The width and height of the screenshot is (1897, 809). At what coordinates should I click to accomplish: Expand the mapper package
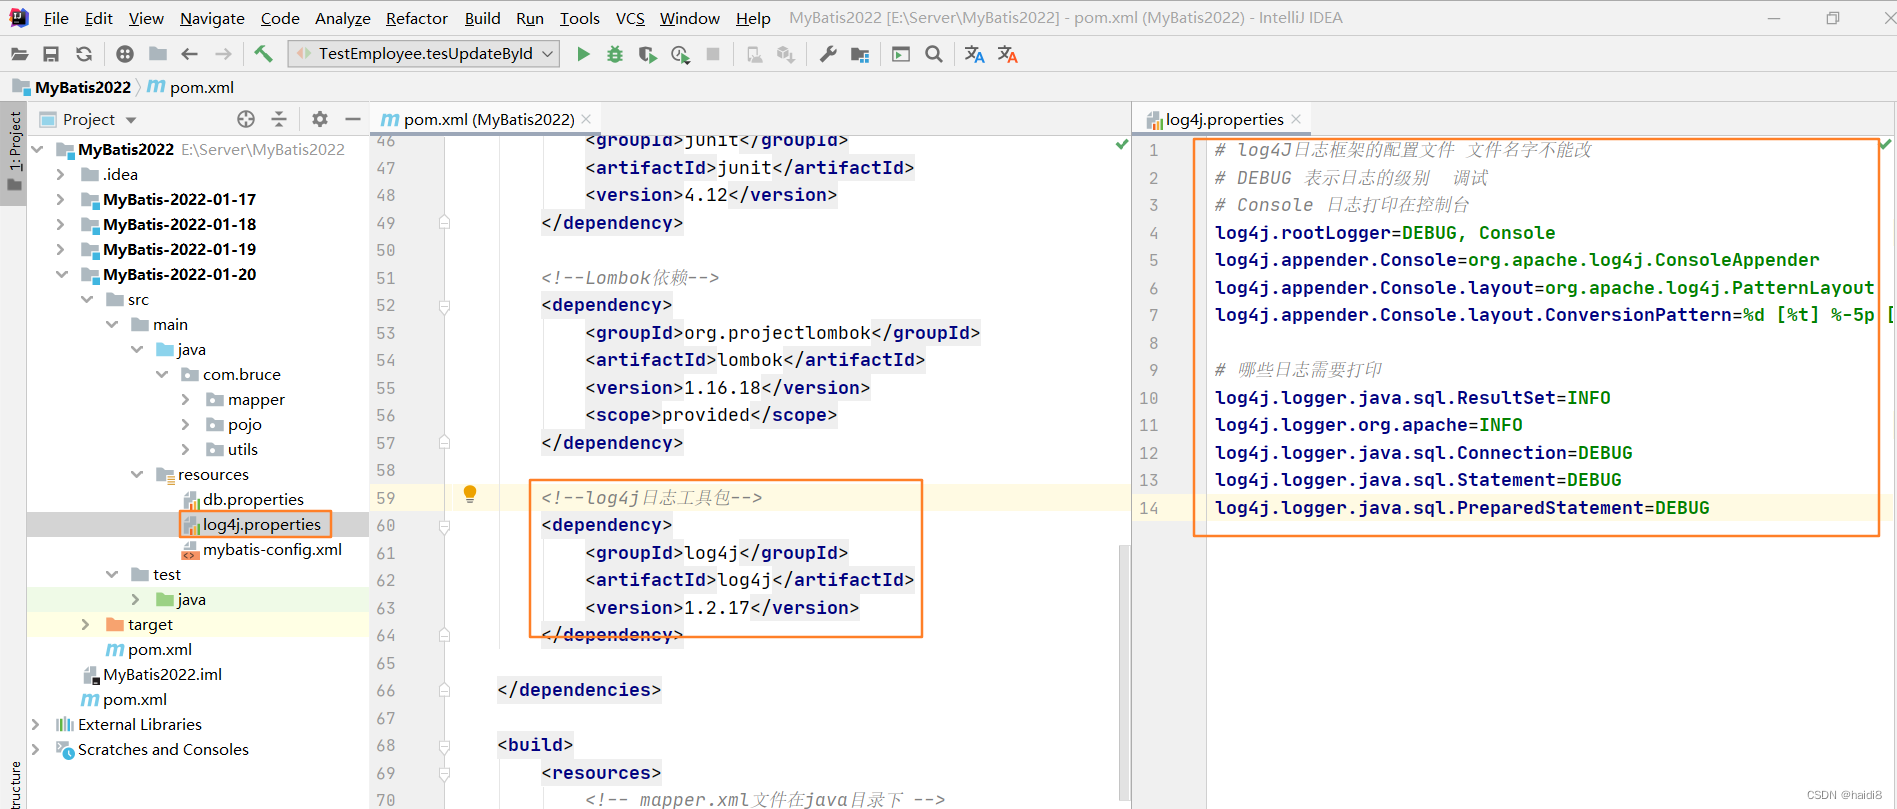[x=186, y=399]
